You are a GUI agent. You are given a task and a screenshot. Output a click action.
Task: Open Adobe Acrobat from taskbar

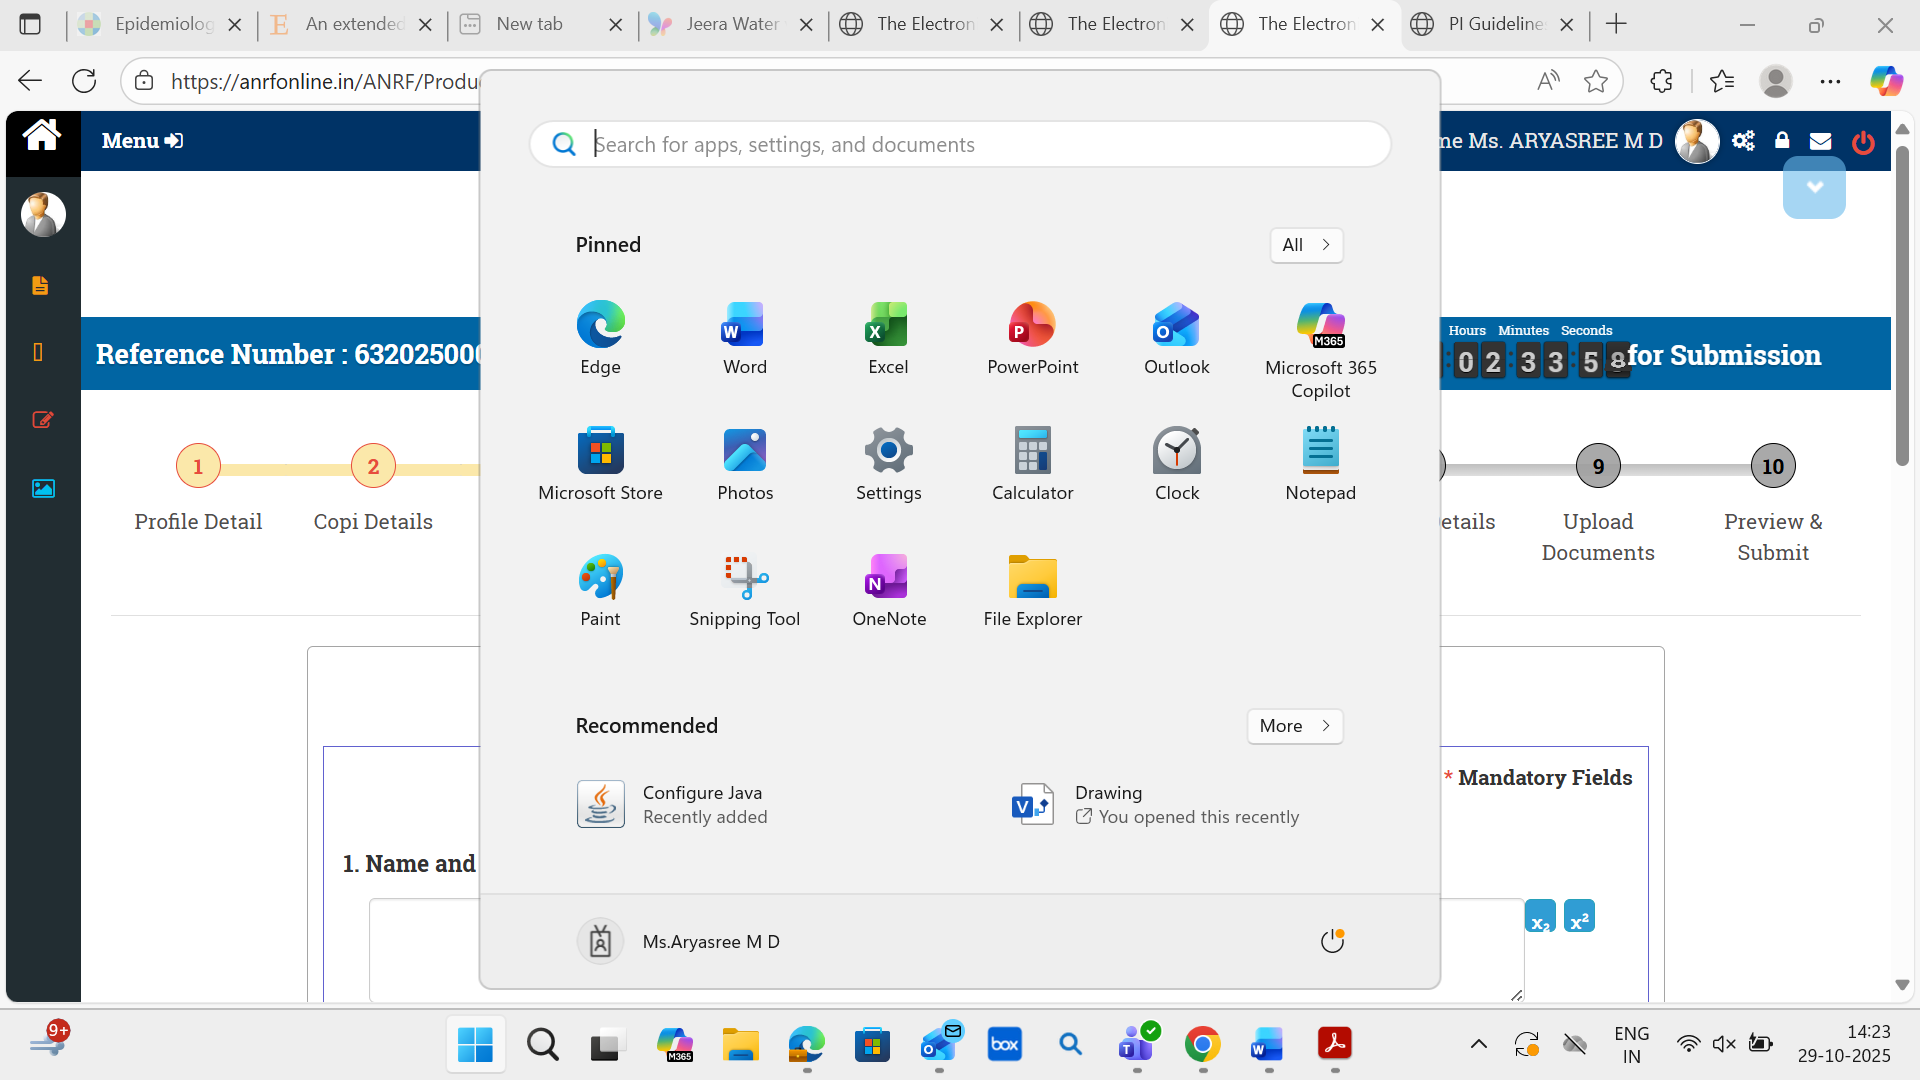[x=1334, y=1044]
